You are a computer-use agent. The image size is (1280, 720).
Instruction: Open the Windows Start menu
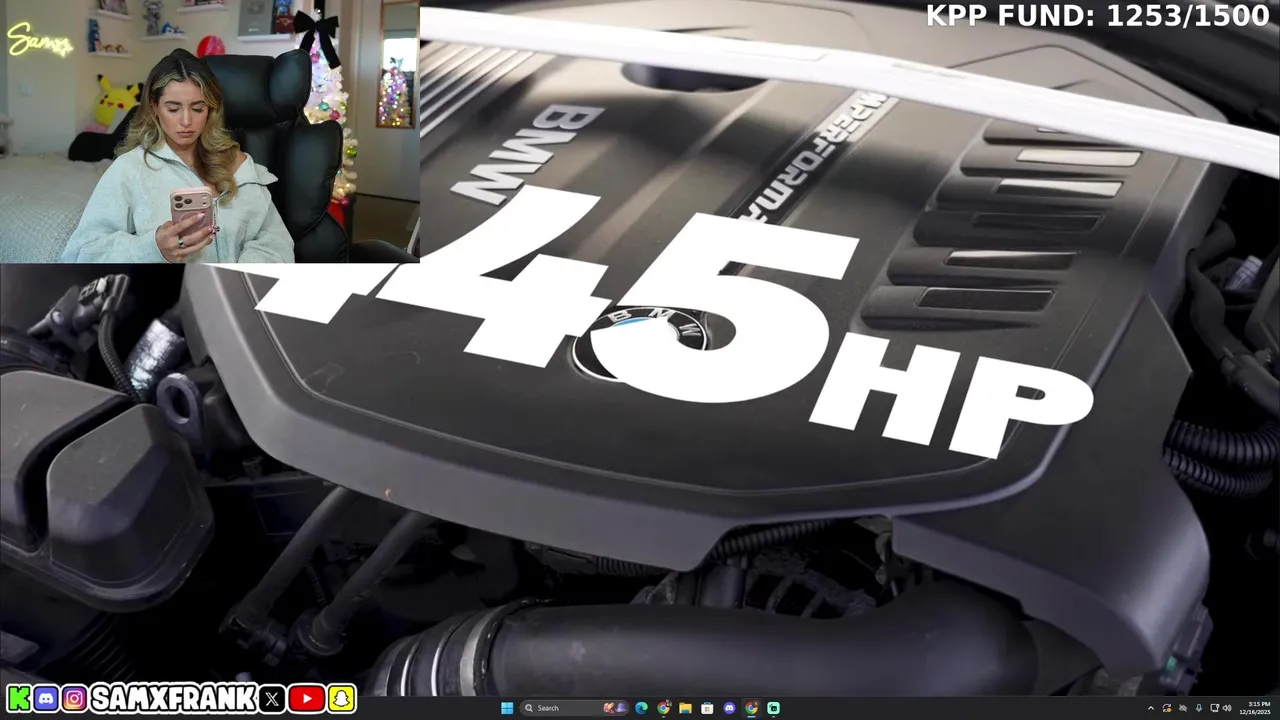[507, 708]
